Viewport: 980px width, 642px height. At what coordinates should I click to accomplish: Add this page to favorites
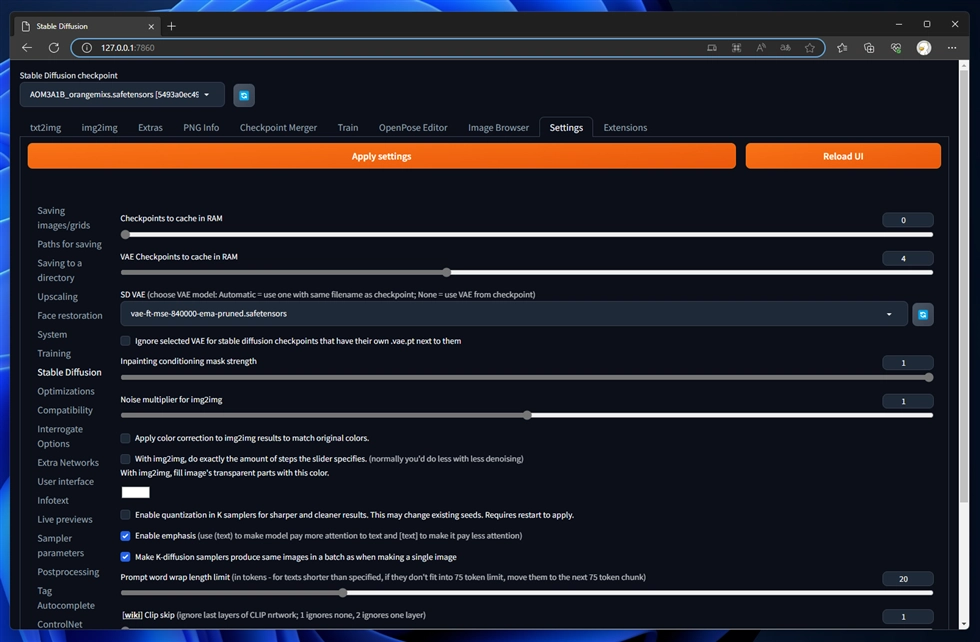click(809, 48)
